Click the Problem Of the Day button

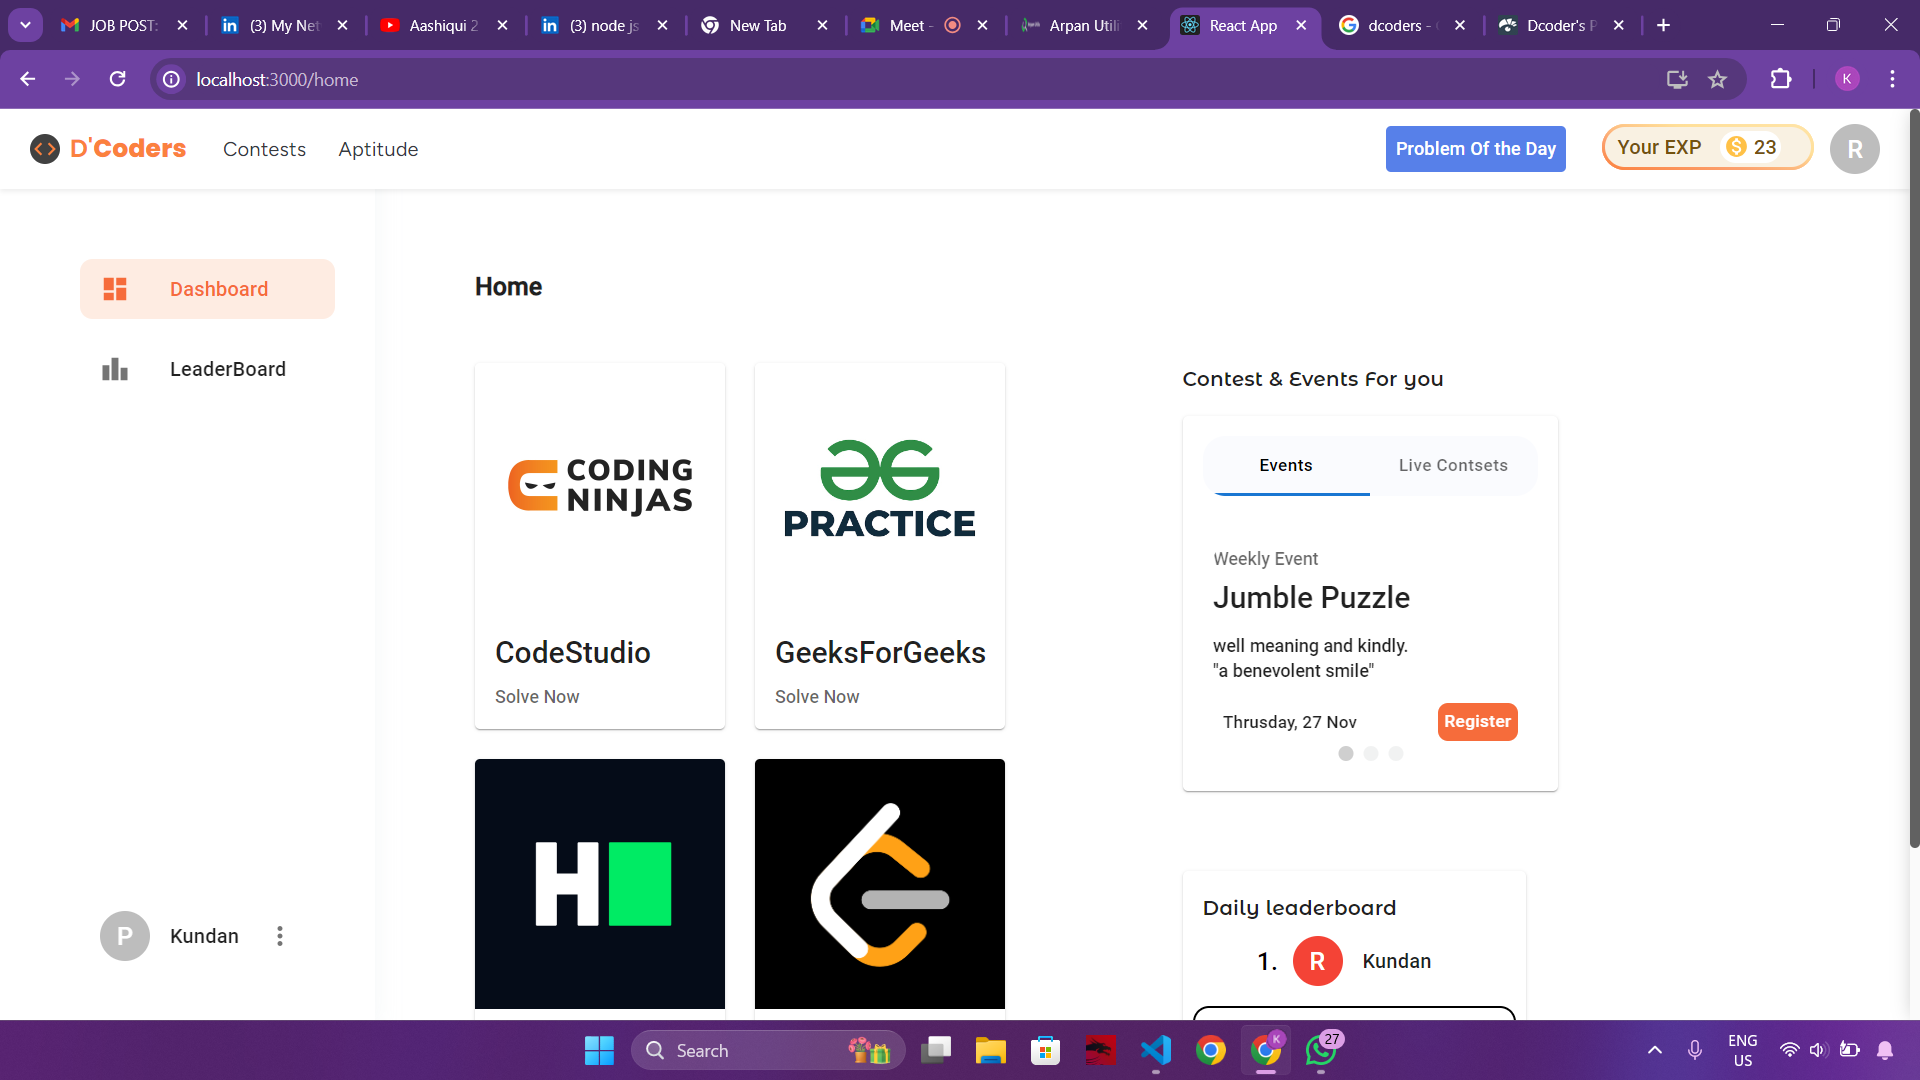pyautogui.click(x=1475, y=149)
